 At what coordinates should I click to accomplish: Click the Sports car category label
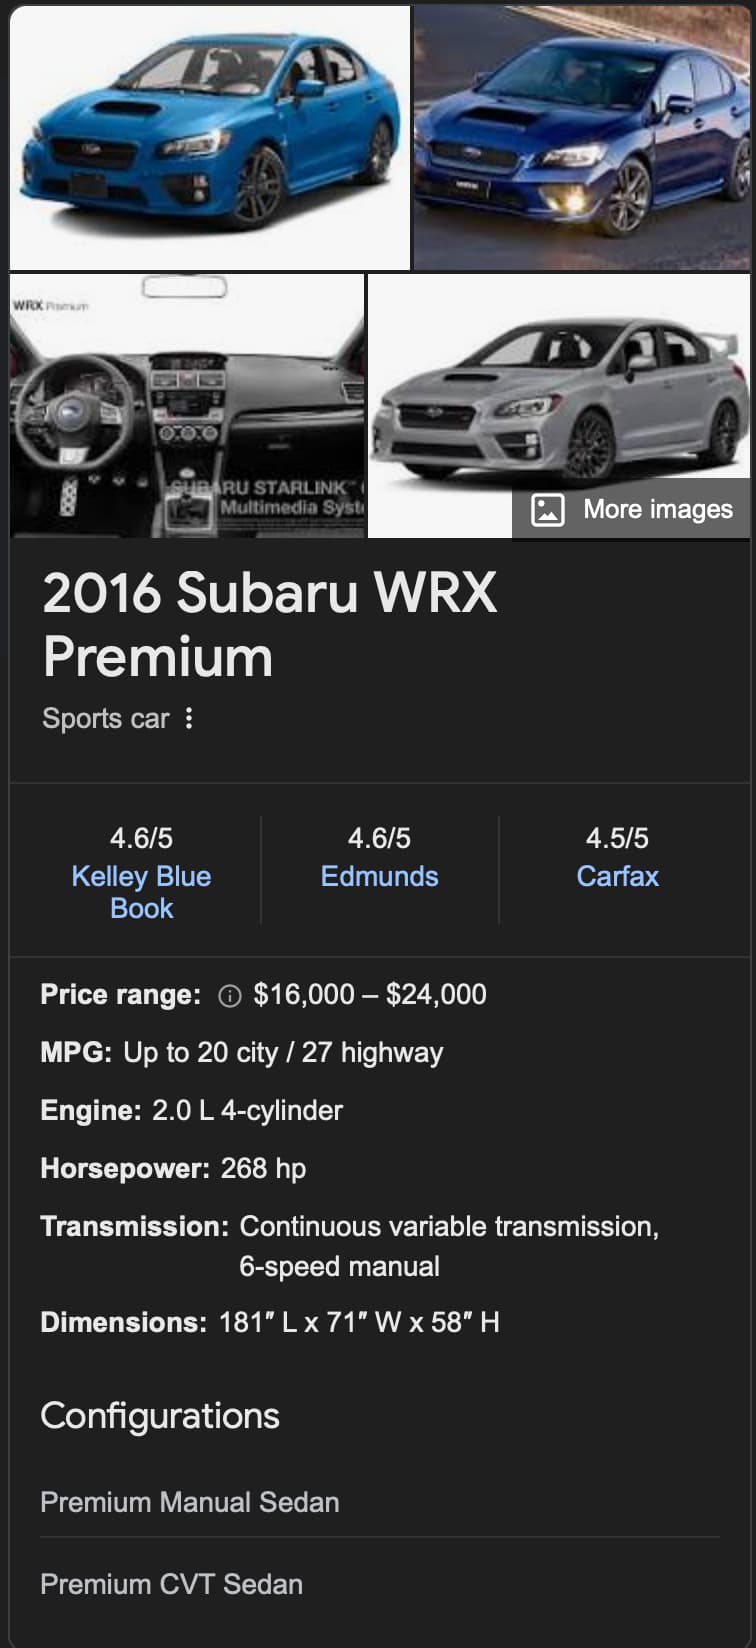tap(106, 718)
